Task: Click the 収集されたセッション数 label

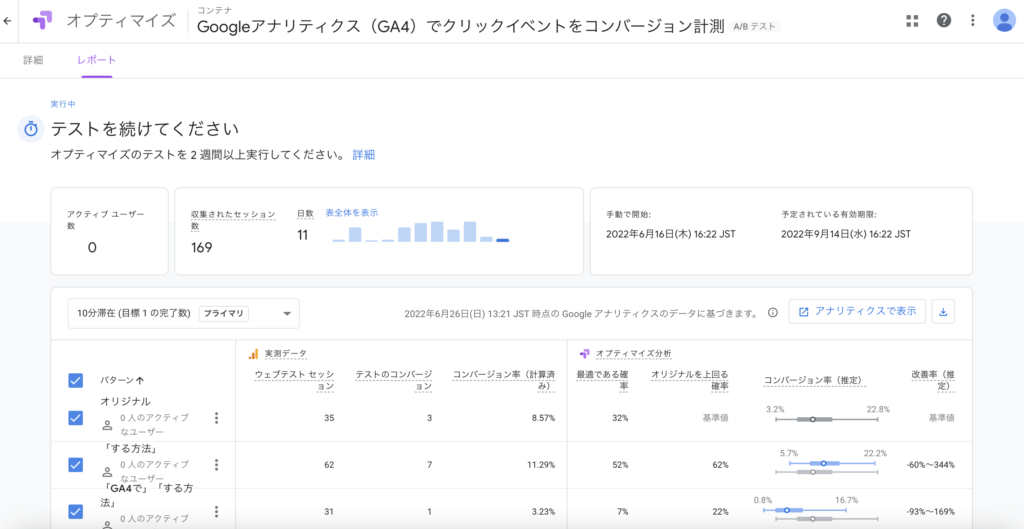Action: pyautogui.click(x=233, y=219)
